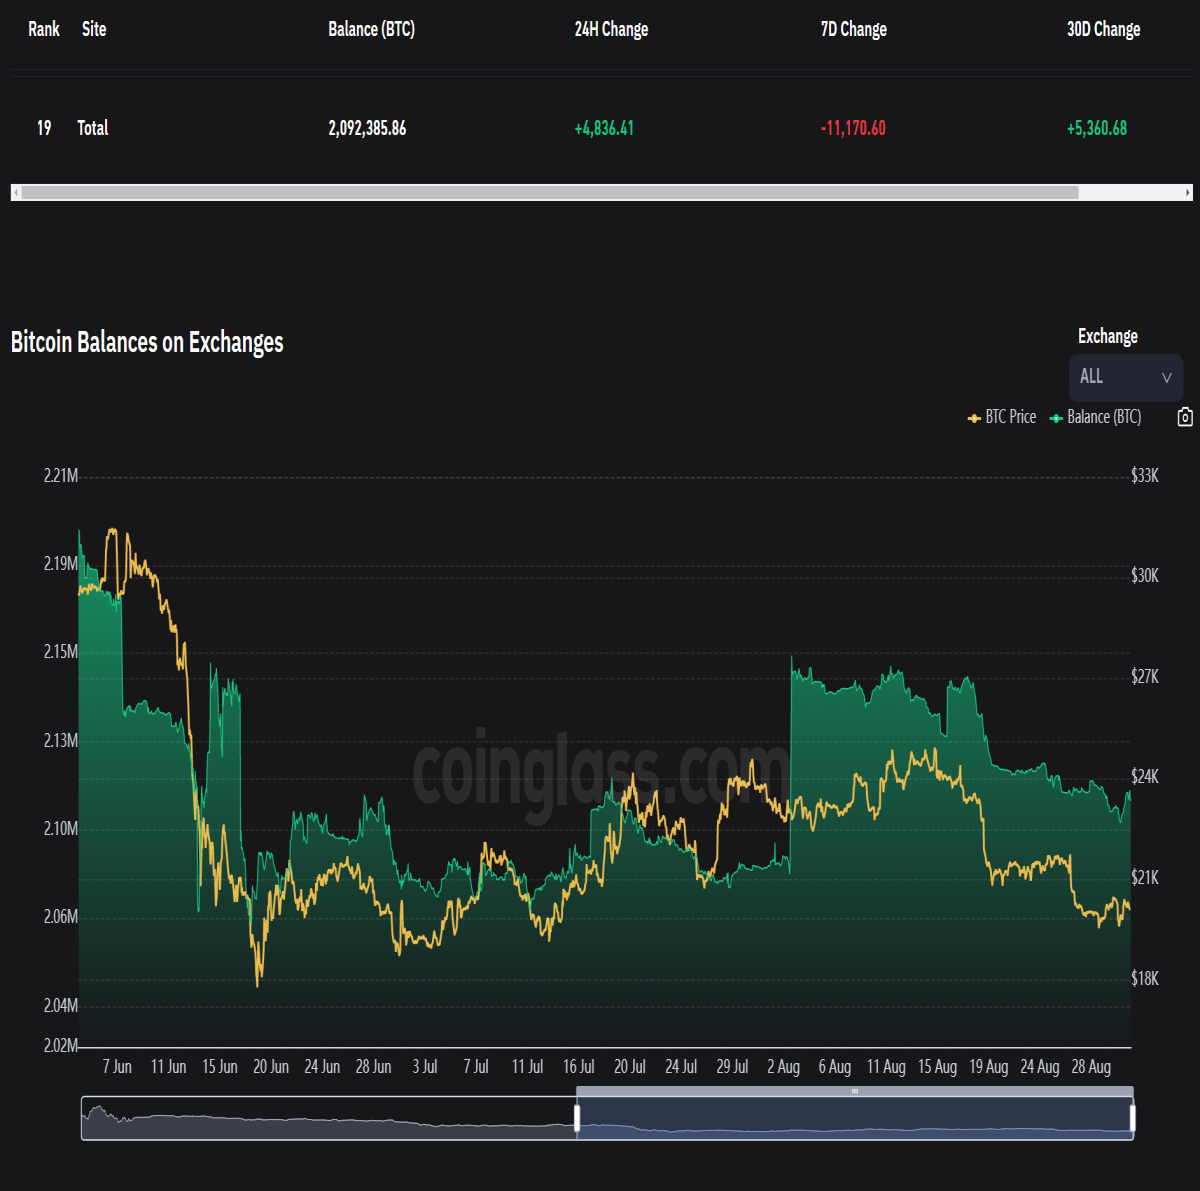Viewport: 1200px width, 1191px height.
Task: Select the Total row in the table
Action: click(x=600, y=128)
